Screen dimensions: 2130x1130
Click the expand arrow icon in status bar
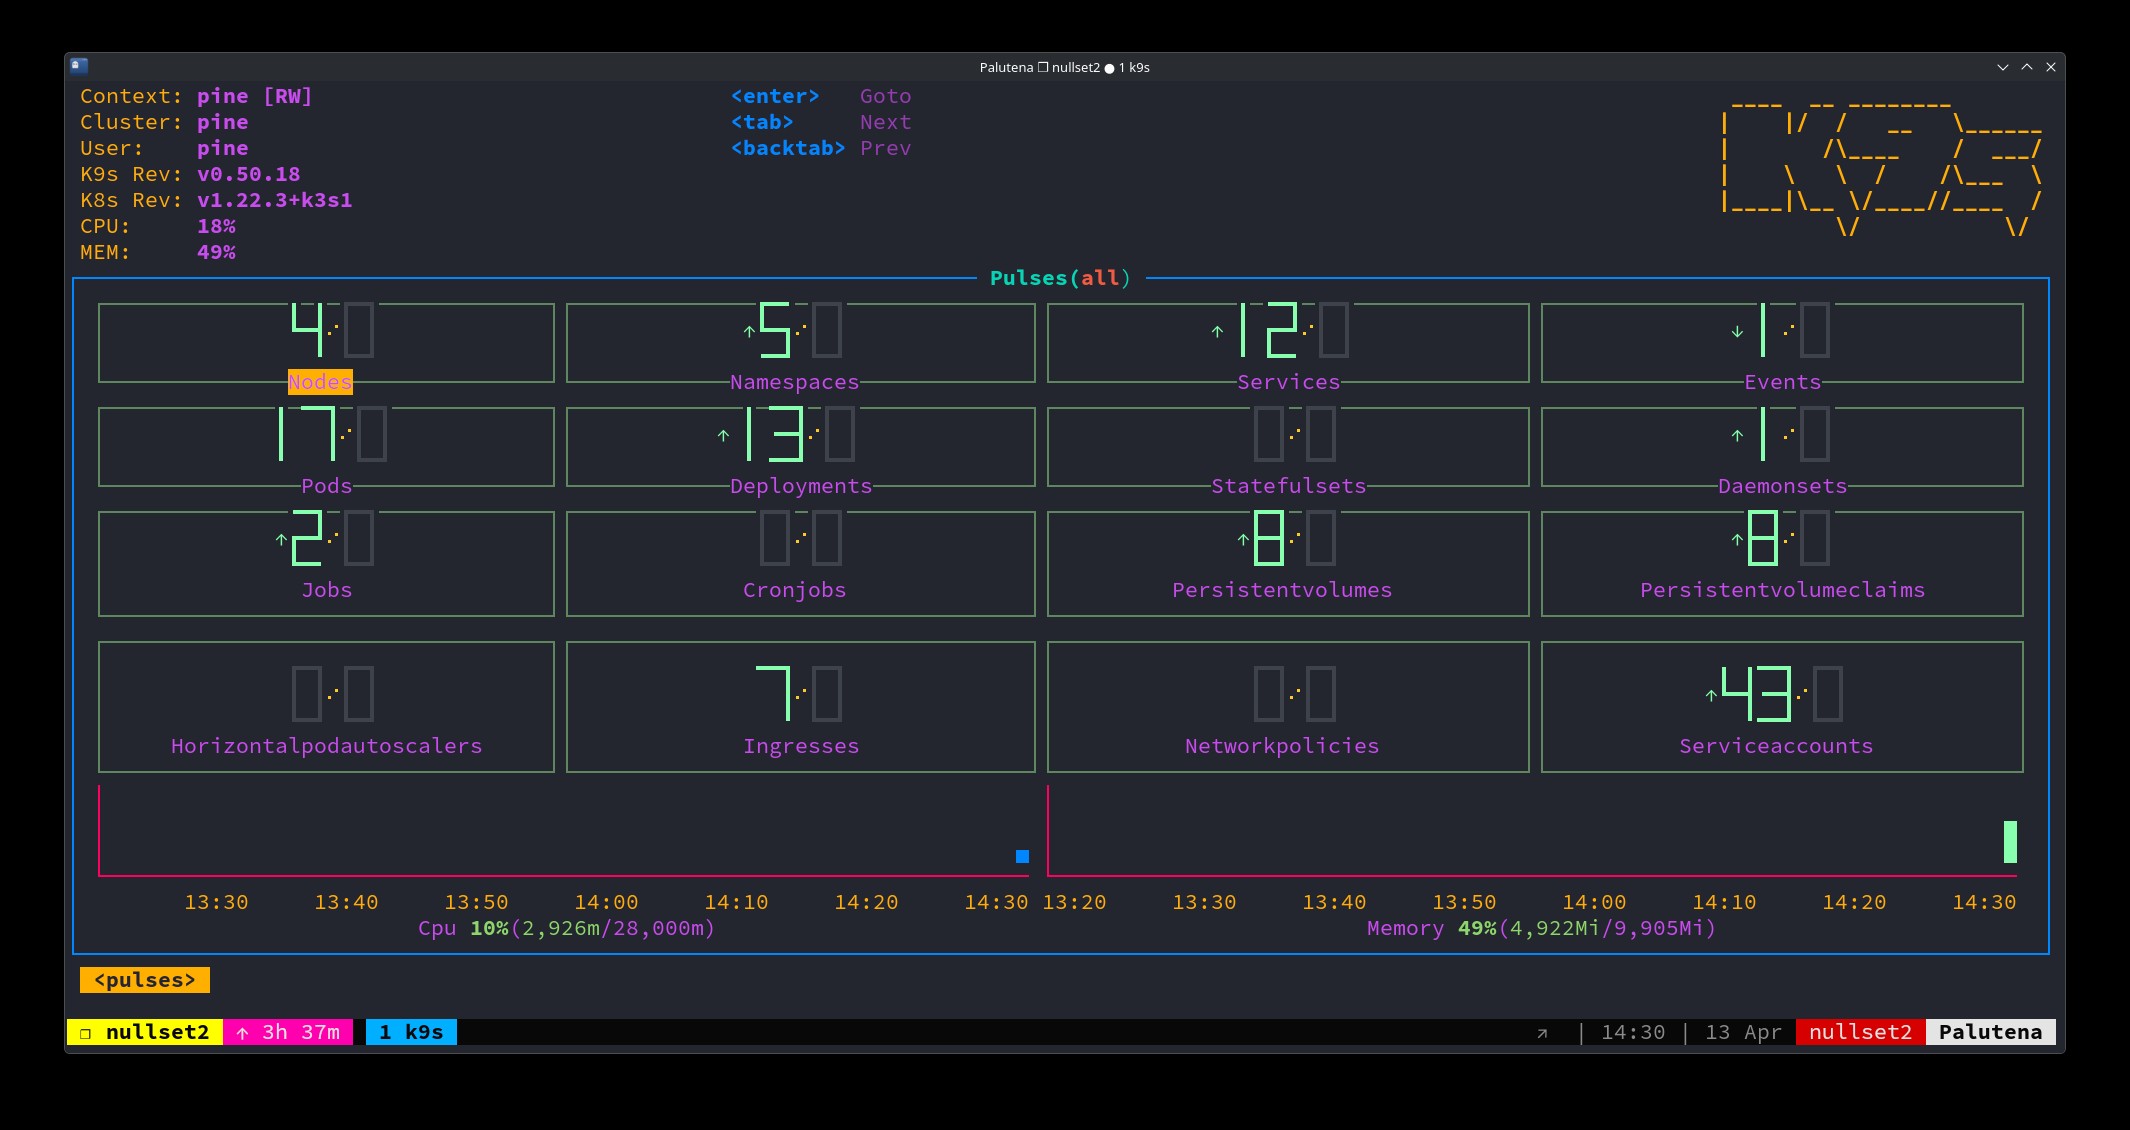pos(1542,1033)
